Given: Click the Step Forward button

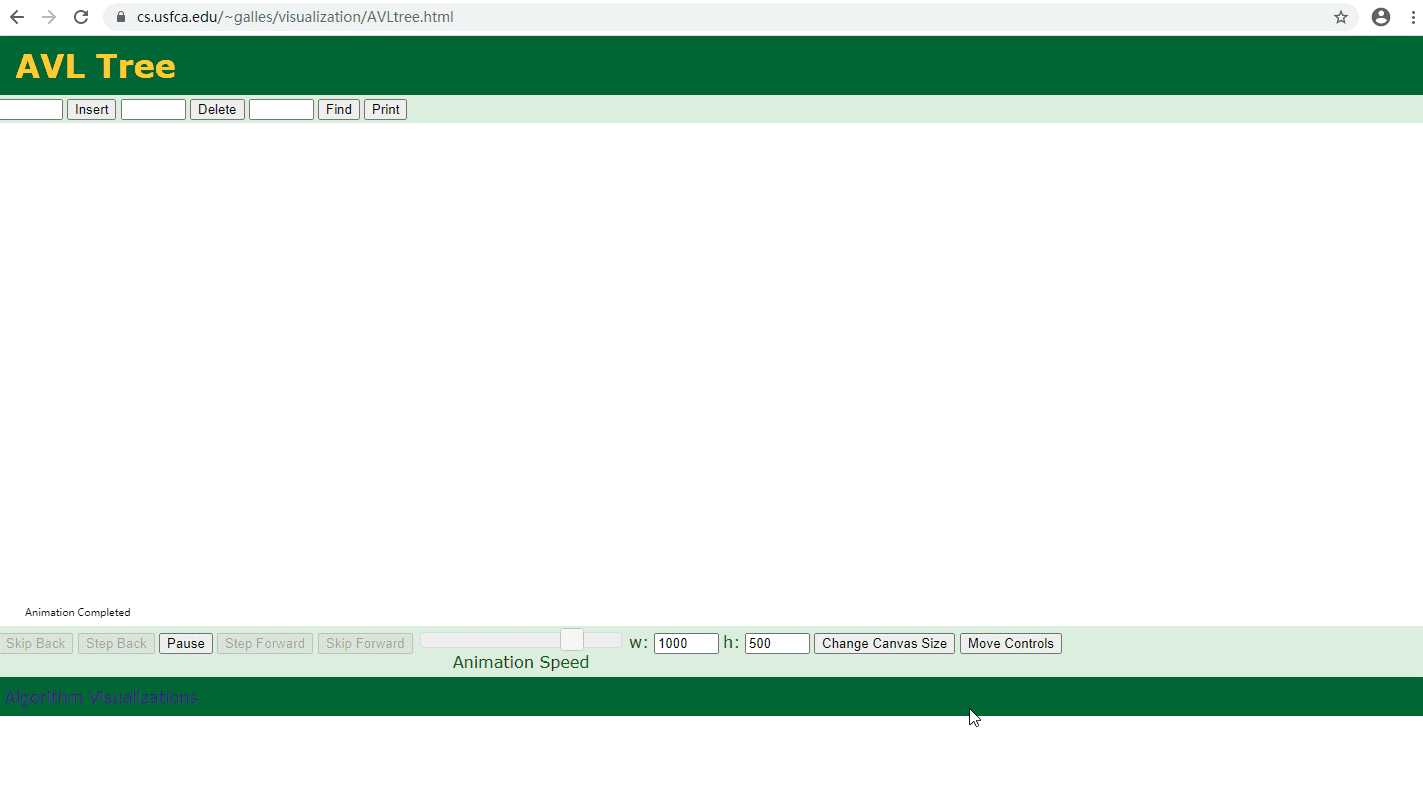Looking at the screenshot, I should [x=265, y=644].
